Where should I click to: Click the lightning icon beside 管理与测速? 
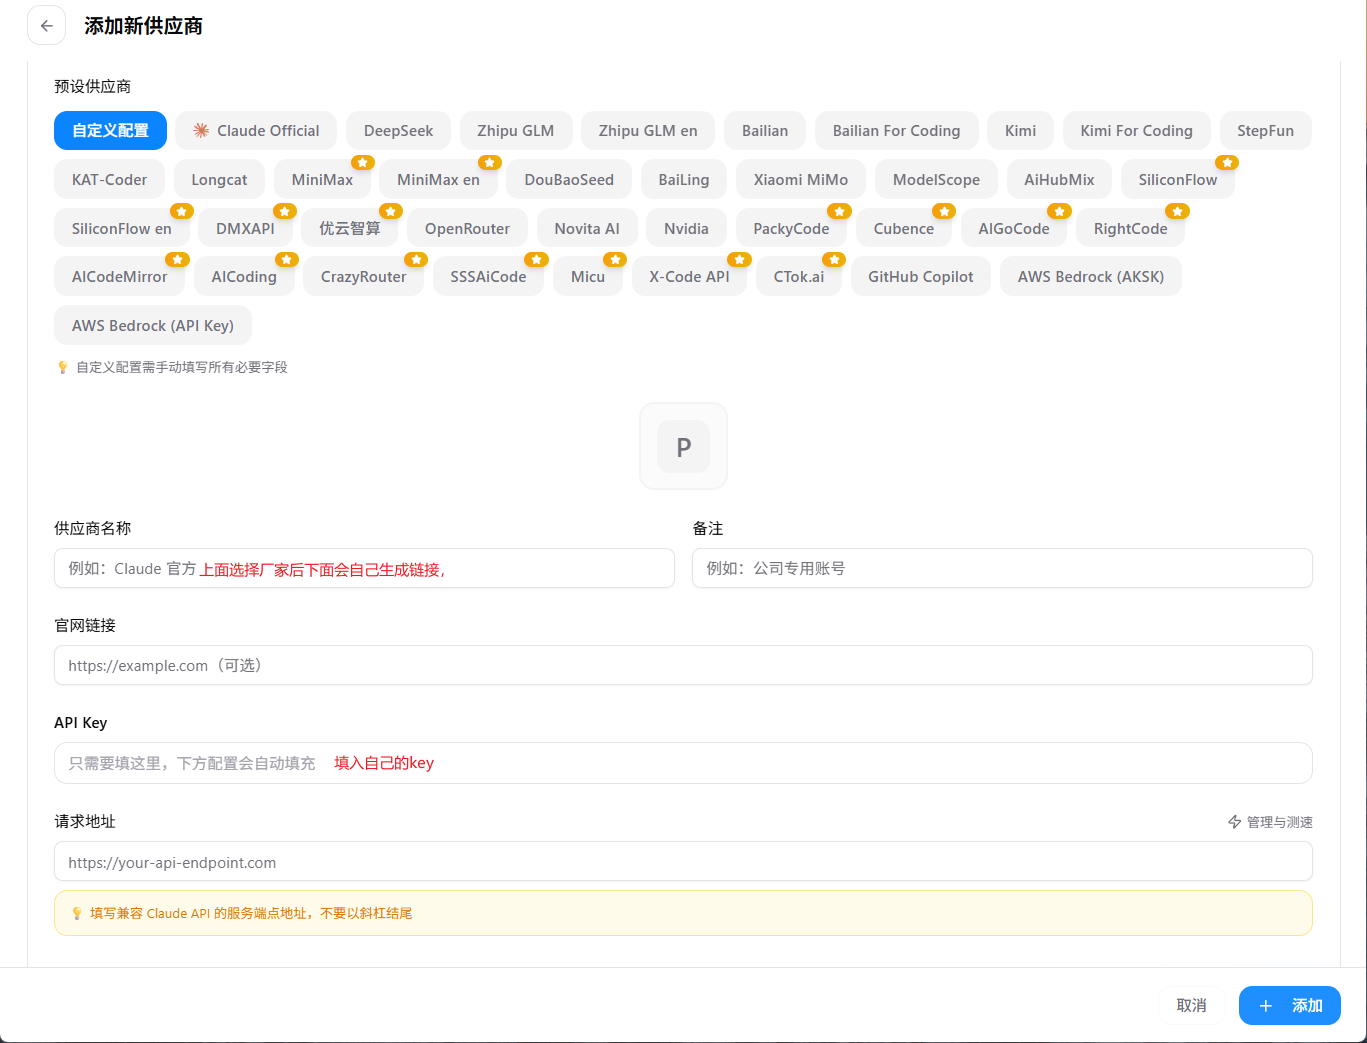coord(1235,822)
